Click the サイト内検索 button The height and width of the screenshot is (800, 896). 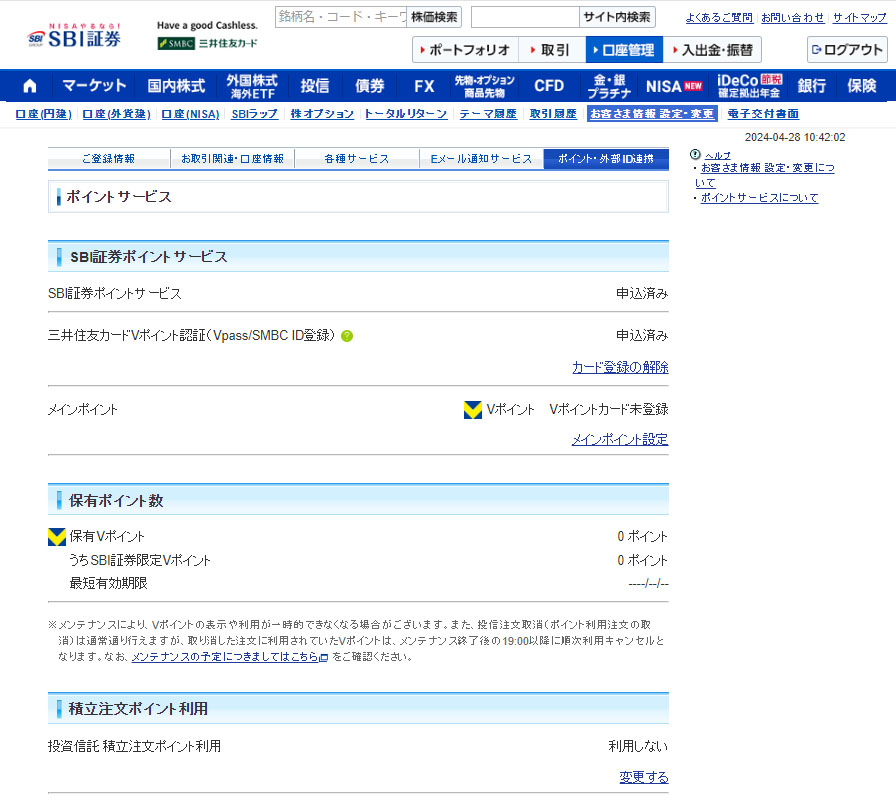pyautogui.click(x=617, y=17)
